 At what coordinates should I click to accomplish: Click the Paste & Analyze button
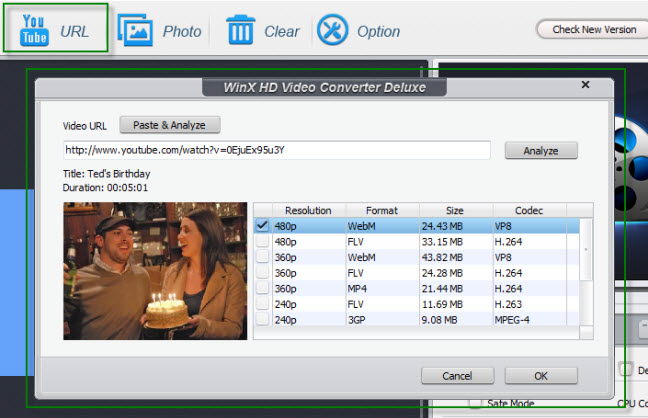[169, 125]
